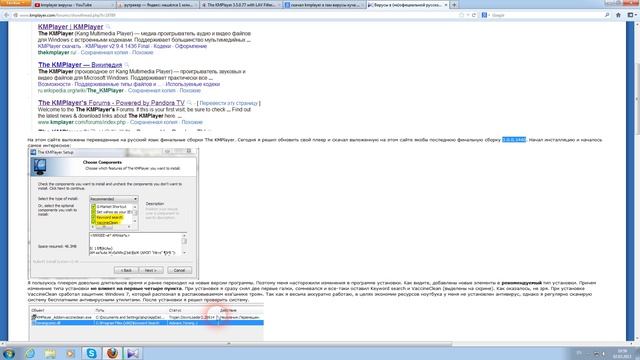Click the 'Возможности' sublink under Wikipedia result
This screenshot has height=360, width=640.
(54, 84)
